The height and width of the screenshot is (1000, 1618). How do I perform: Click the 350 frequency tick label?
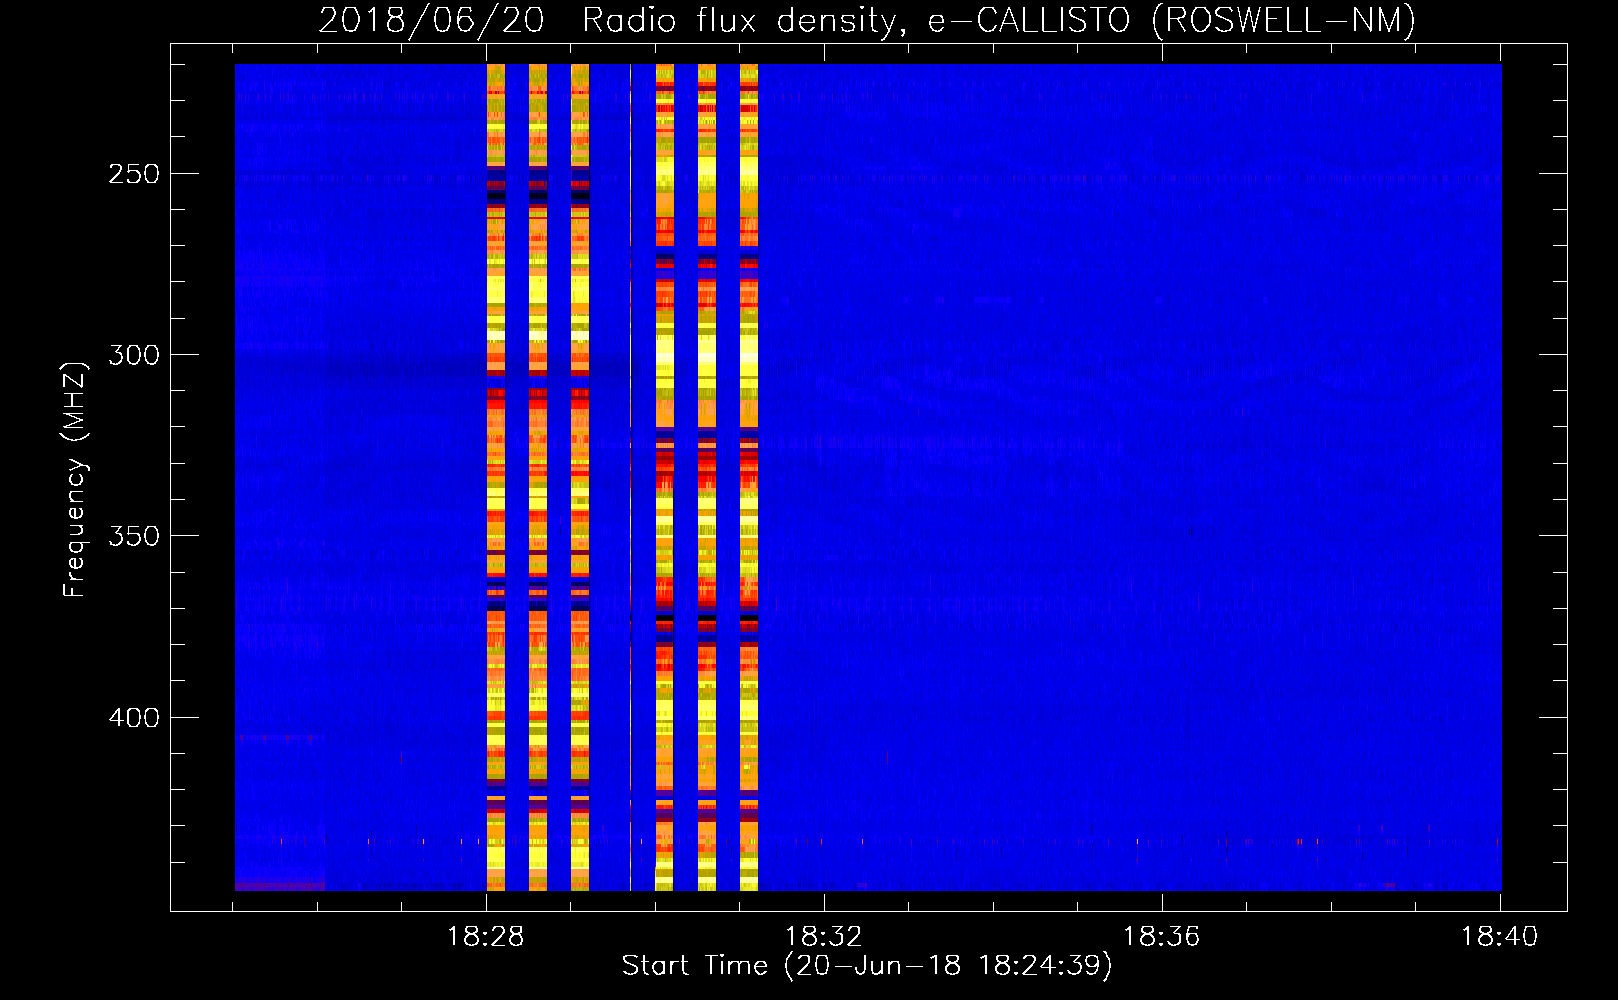(x=134, y=536)
